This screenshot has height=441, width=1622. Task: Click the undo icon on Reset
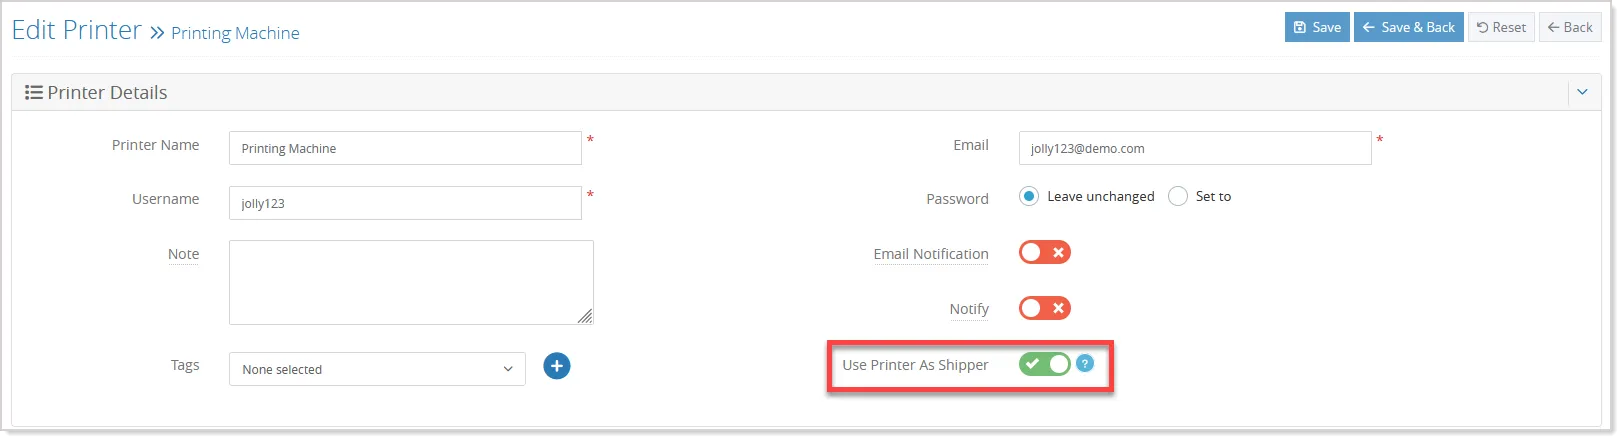click(x=1483, y=27)
